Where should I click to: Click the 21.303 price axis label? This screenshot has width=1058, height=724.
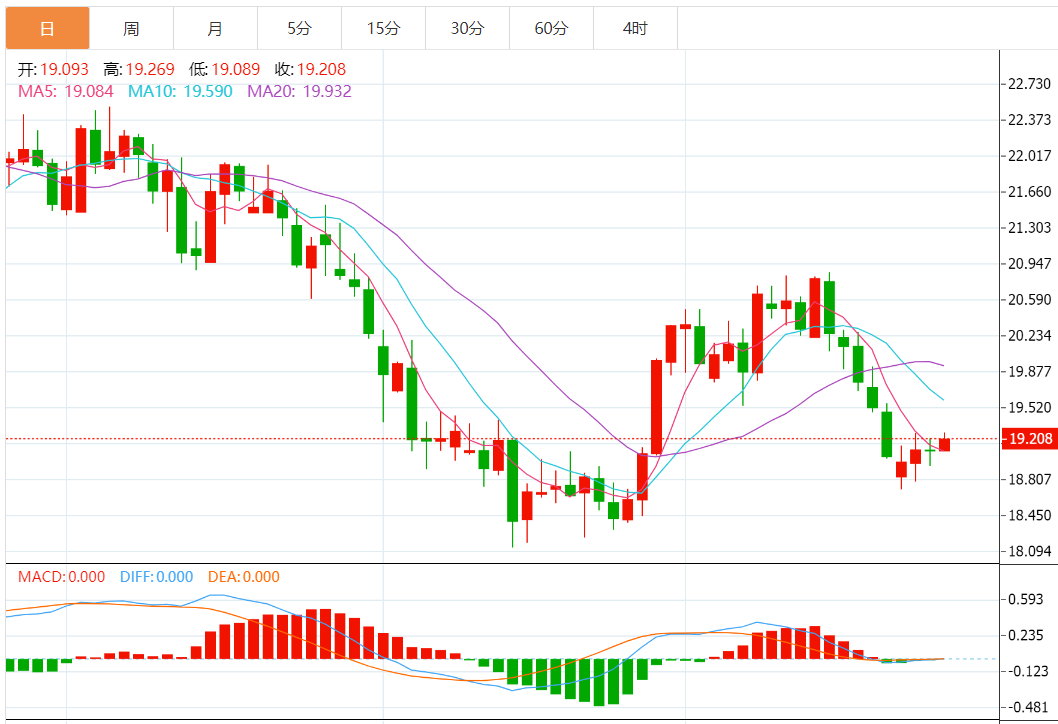tap(1029, 227)
